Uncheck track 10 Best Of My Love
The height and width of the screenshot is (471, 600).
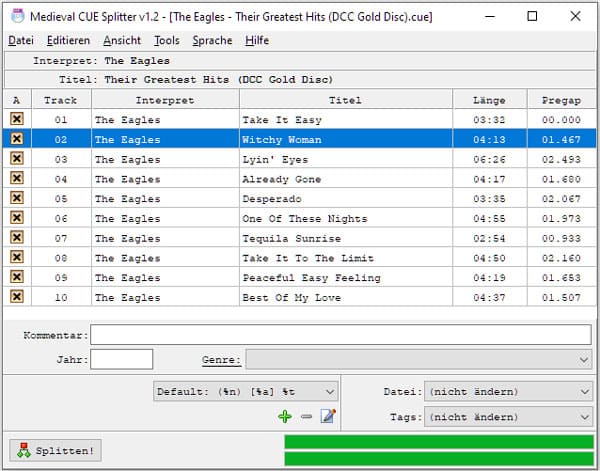(x=17, y=297)
